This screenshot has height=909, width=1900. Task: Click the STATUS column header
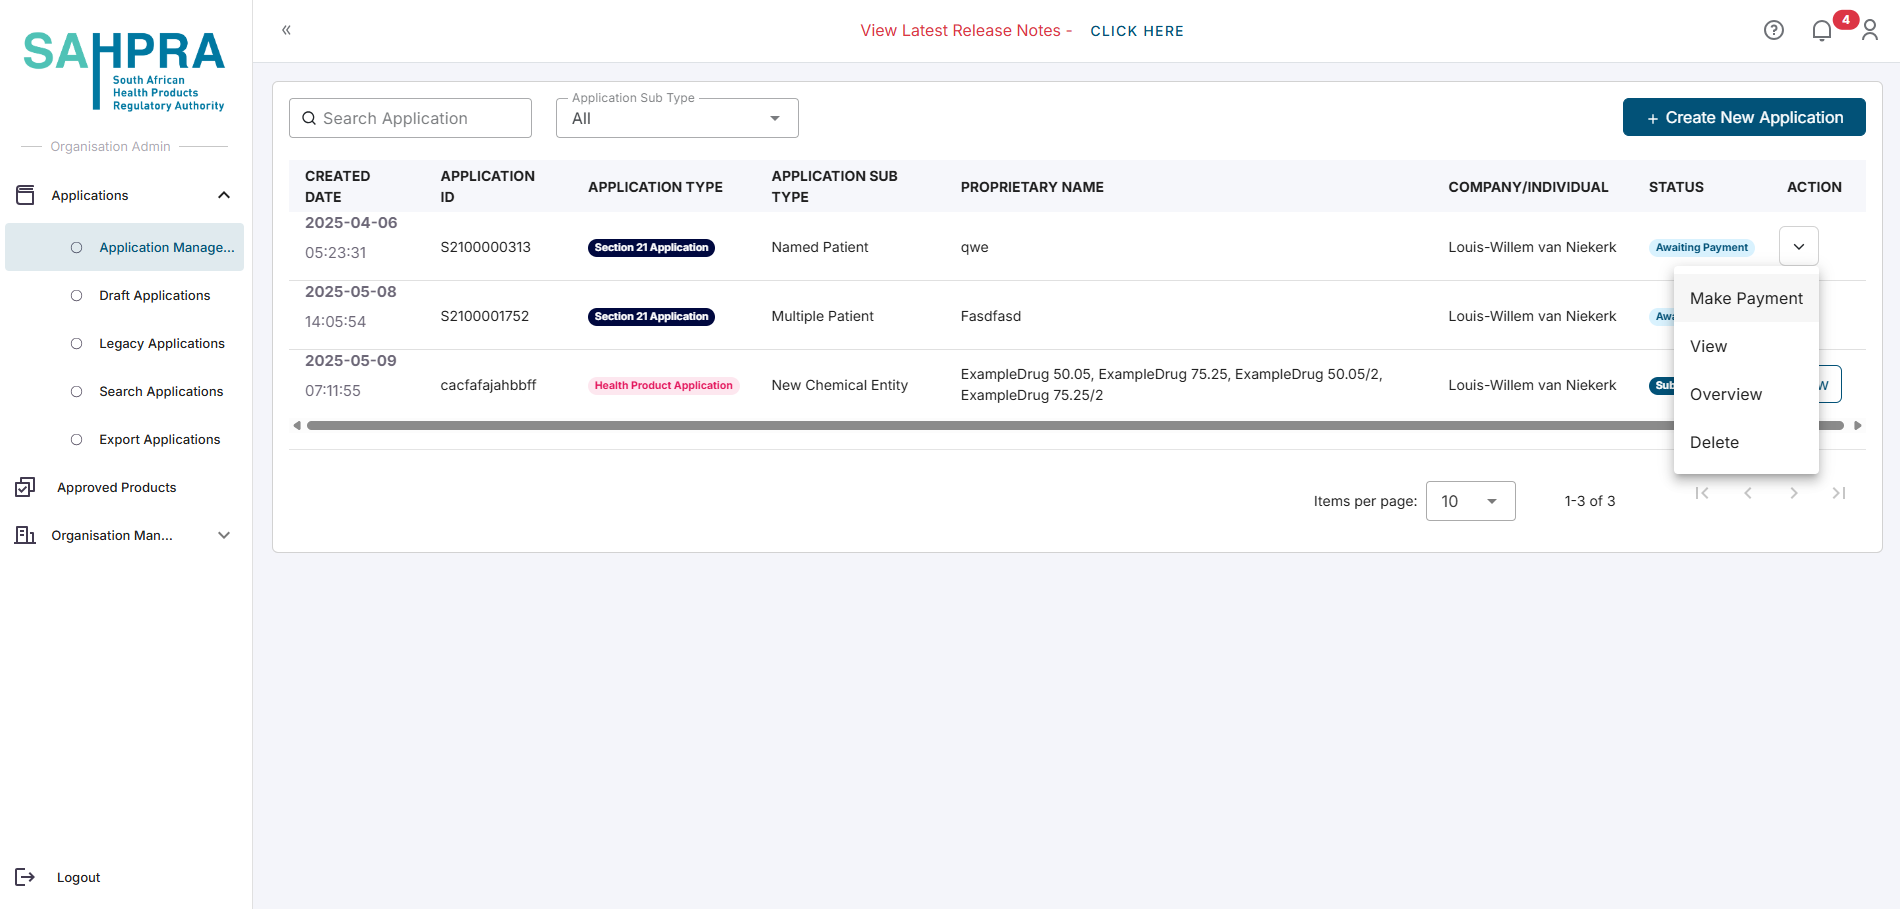tap(1676, 187)
